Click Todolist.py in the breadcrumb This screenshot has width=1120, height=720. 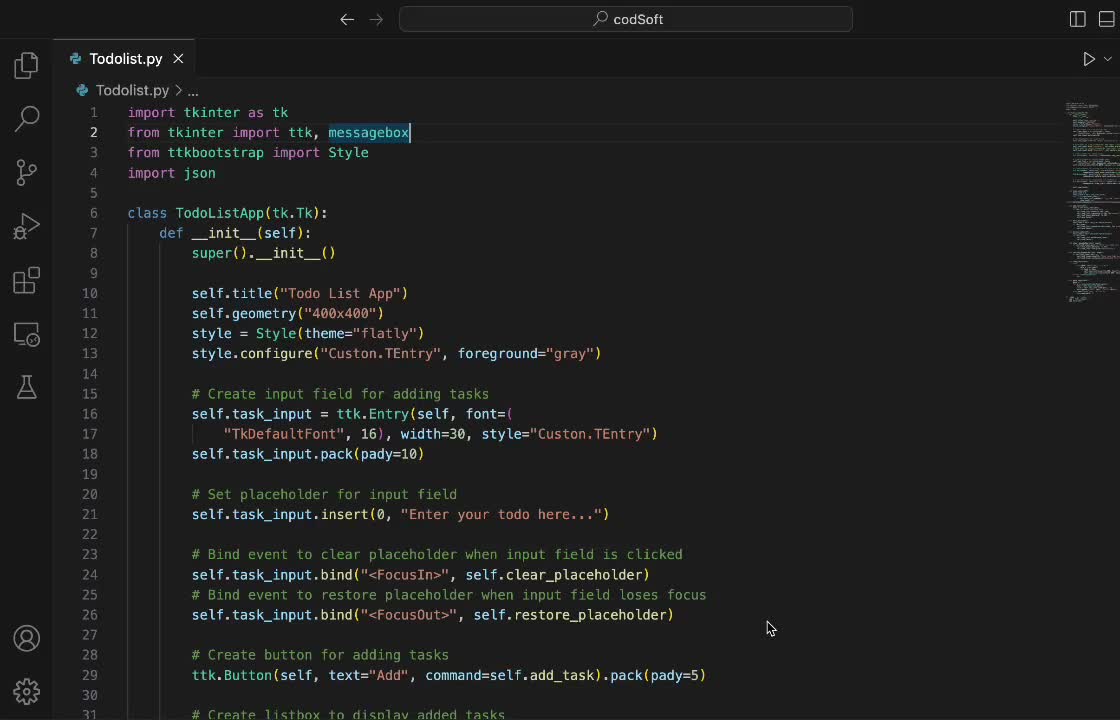tap(132, 90)
